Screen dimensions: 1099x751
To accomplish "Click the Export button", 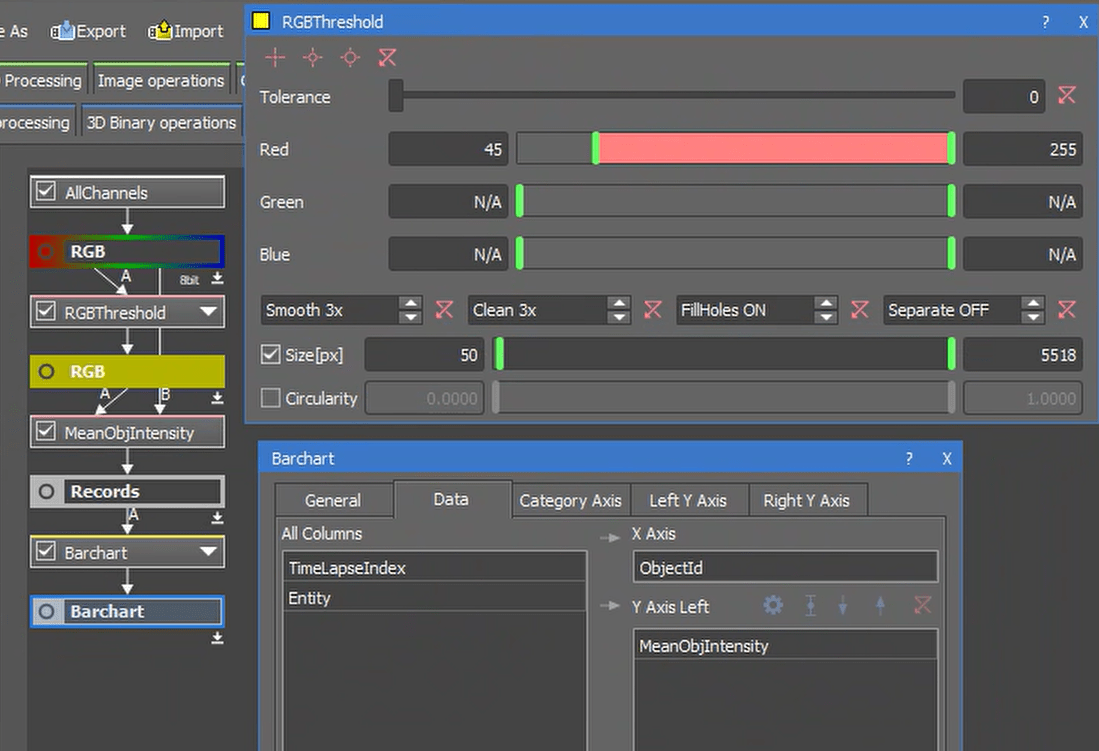I will pyautogui.click(x=87, y=31).
